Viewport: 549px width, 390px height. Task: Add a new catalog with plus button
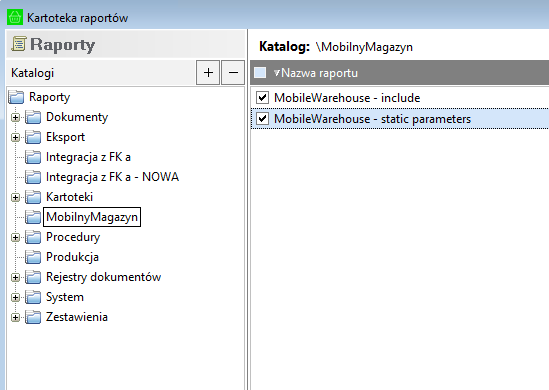[x=208, y=72]
